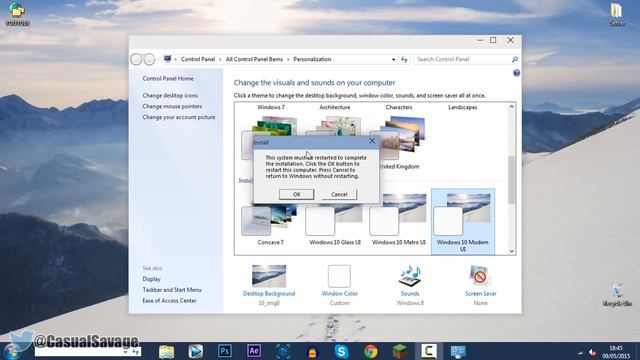This screenshot has width=640, height=360.
Task: Open Desktop Background settings
Action: [x=269, y=284]
